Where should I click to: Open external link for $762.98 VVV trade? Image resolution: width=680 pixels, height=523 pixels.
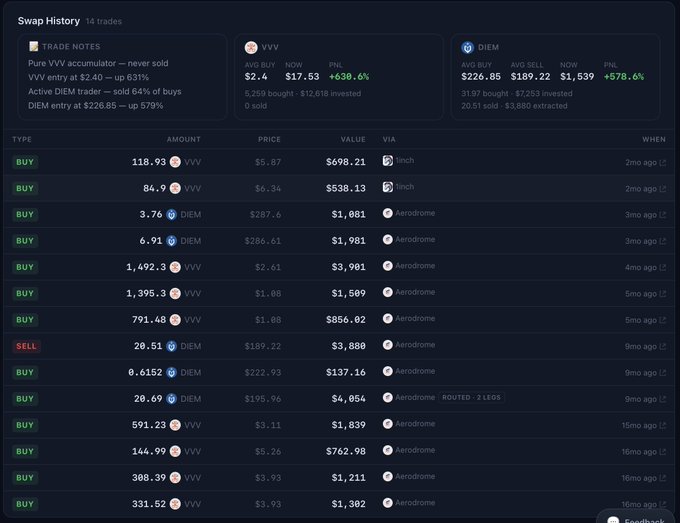click(x=663, y=451)
